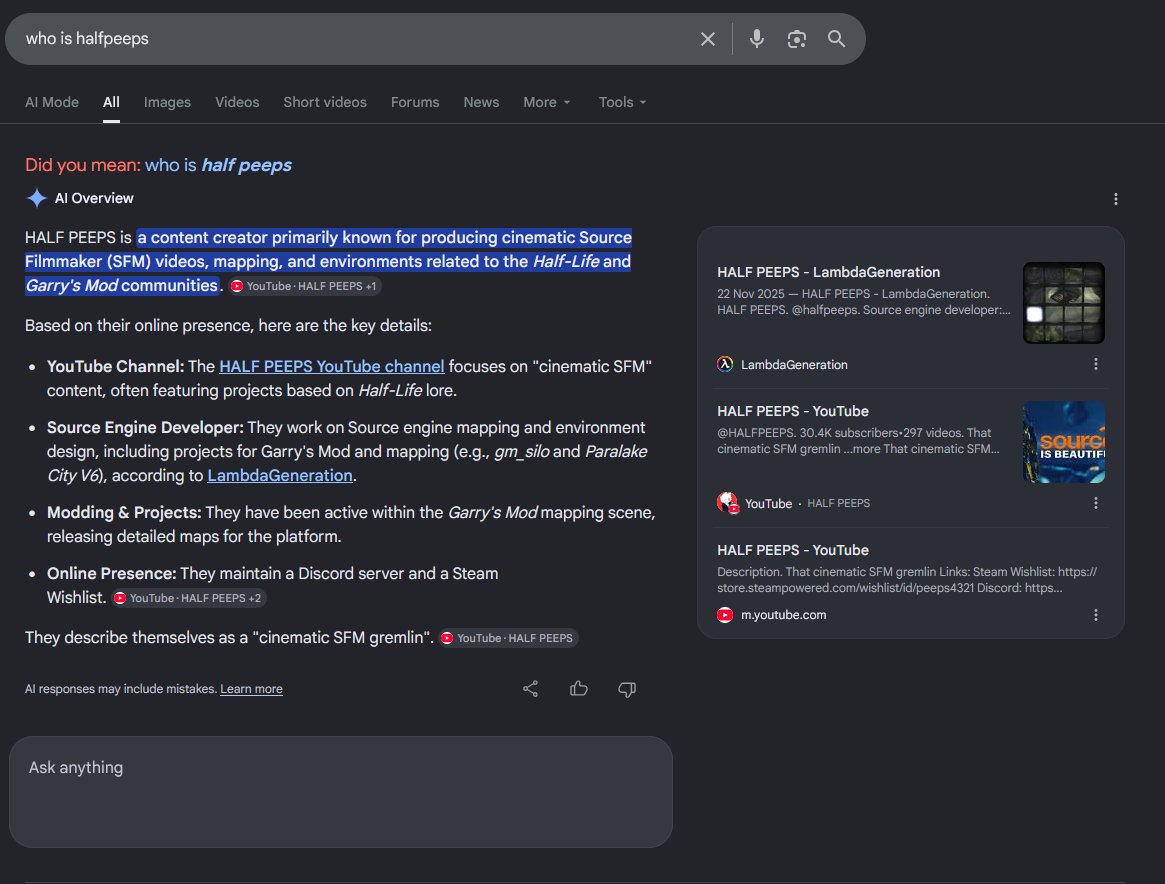
Task: Click into the Ask anything box
Action: (x=341, y=792)
